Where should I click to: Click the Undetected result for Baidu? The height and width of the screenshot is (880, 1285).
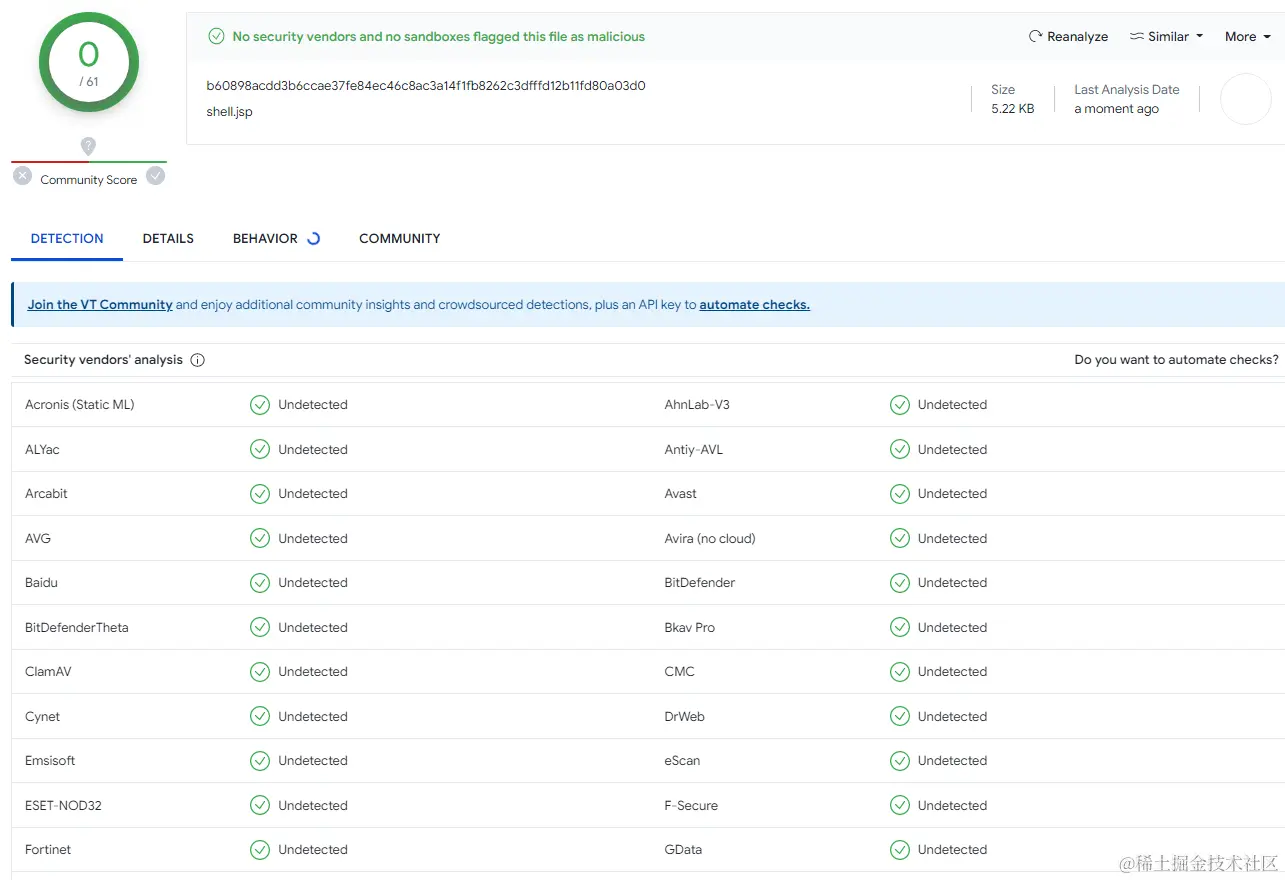pyautogui.click(x=313, y=583)
